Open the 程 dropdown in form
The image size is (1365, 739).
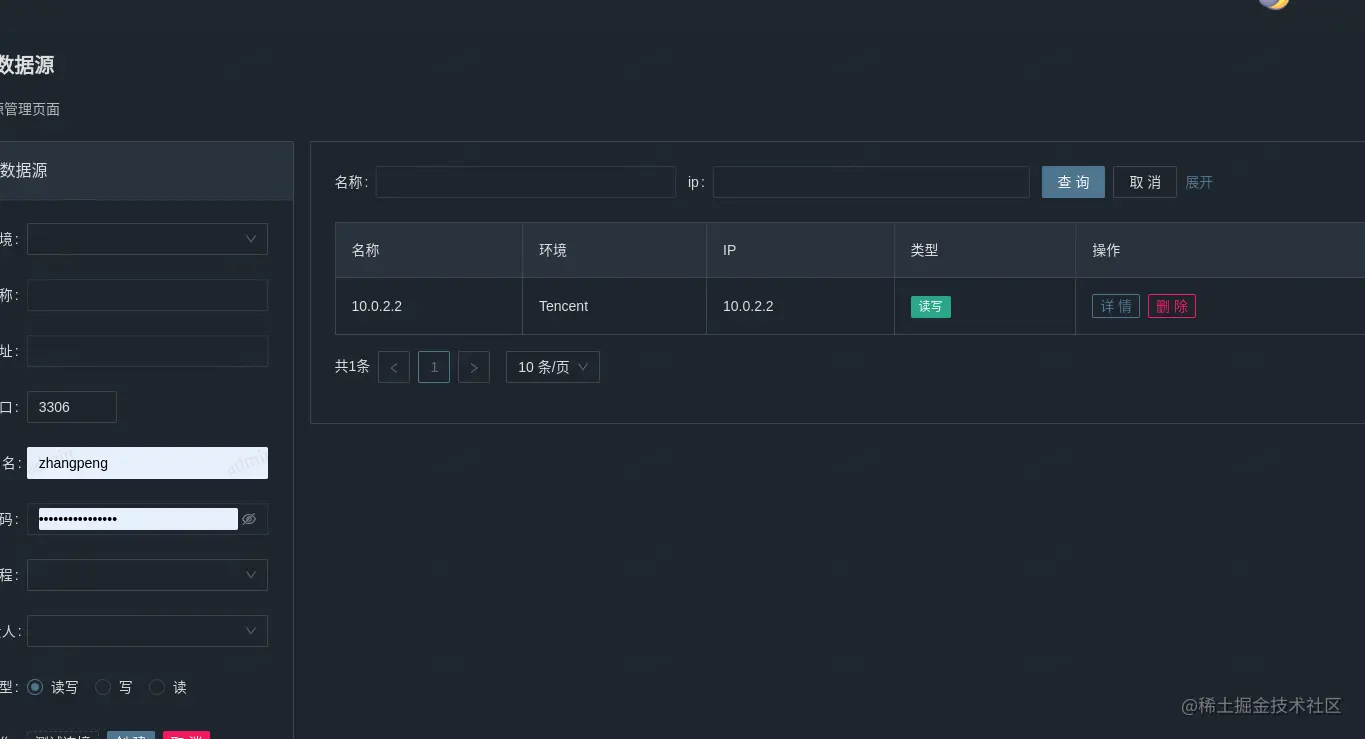(x=147, y=575)
